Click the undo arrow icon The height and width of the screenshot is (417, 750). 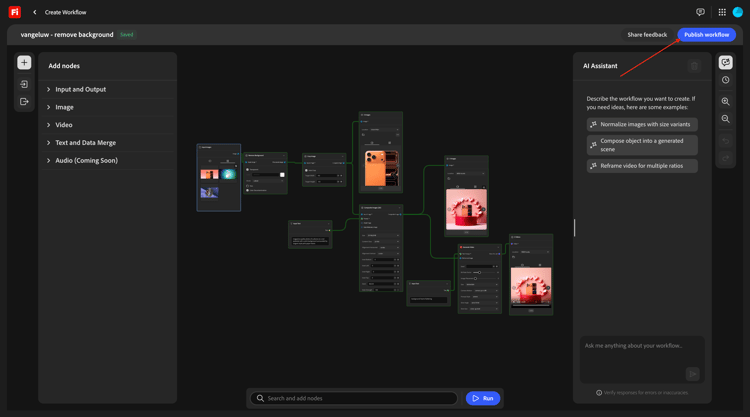click(726, 141)
